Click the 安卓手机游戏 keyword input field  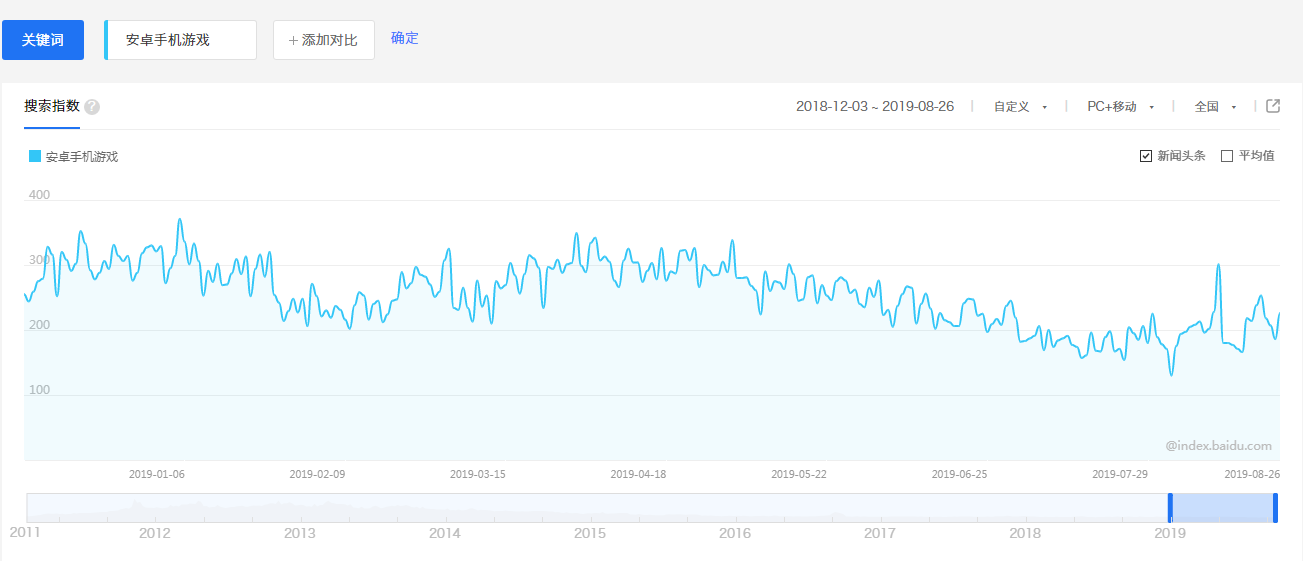pos(181,40)
